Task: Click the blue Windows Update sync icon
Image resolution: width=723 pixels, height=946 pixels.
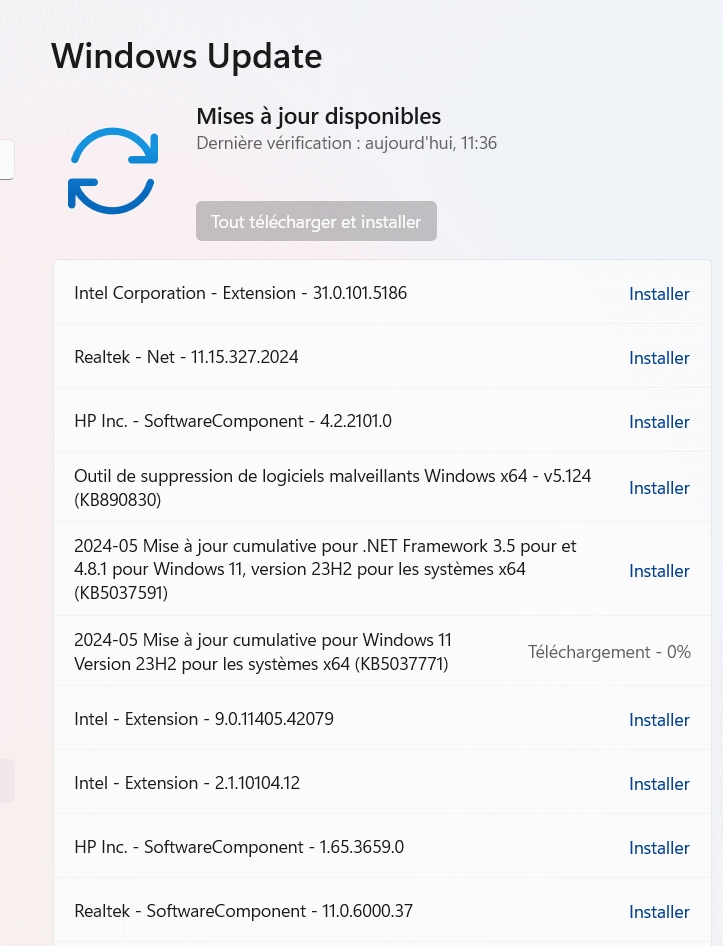Action: coord(113,170)
